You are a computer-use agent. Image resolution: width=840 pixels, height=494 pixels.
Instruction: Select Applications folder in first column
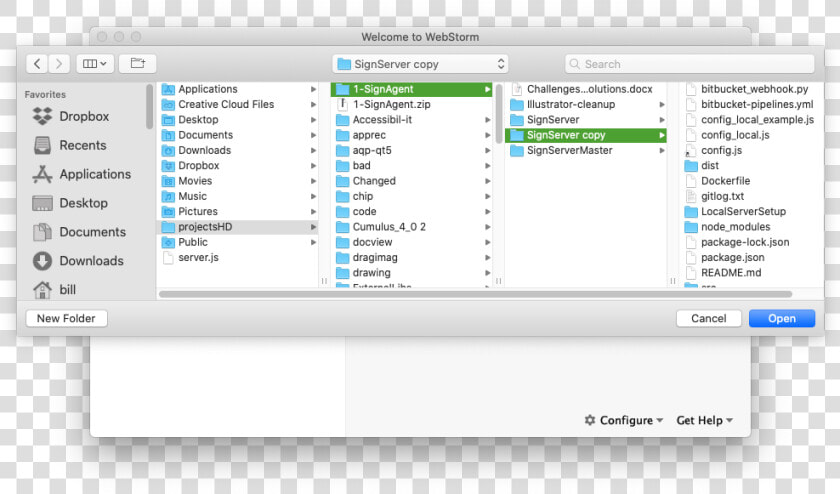(x=238, y=89)
